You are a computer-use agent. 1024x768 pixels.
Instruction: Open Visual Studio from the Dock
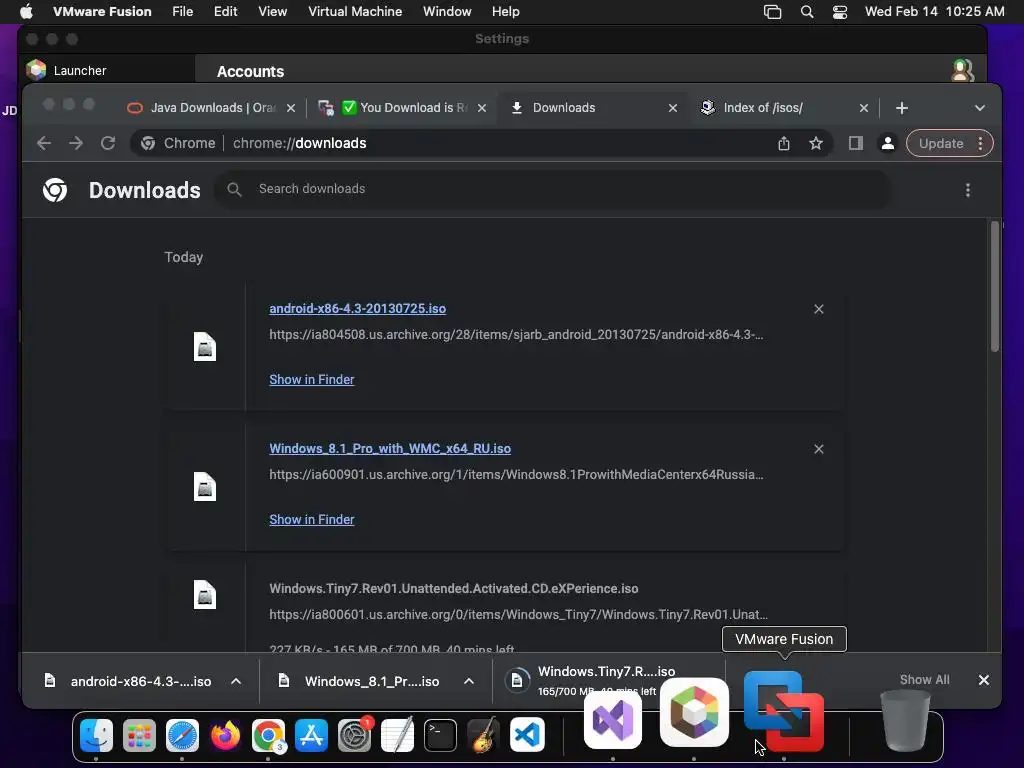tap(613, 719)
